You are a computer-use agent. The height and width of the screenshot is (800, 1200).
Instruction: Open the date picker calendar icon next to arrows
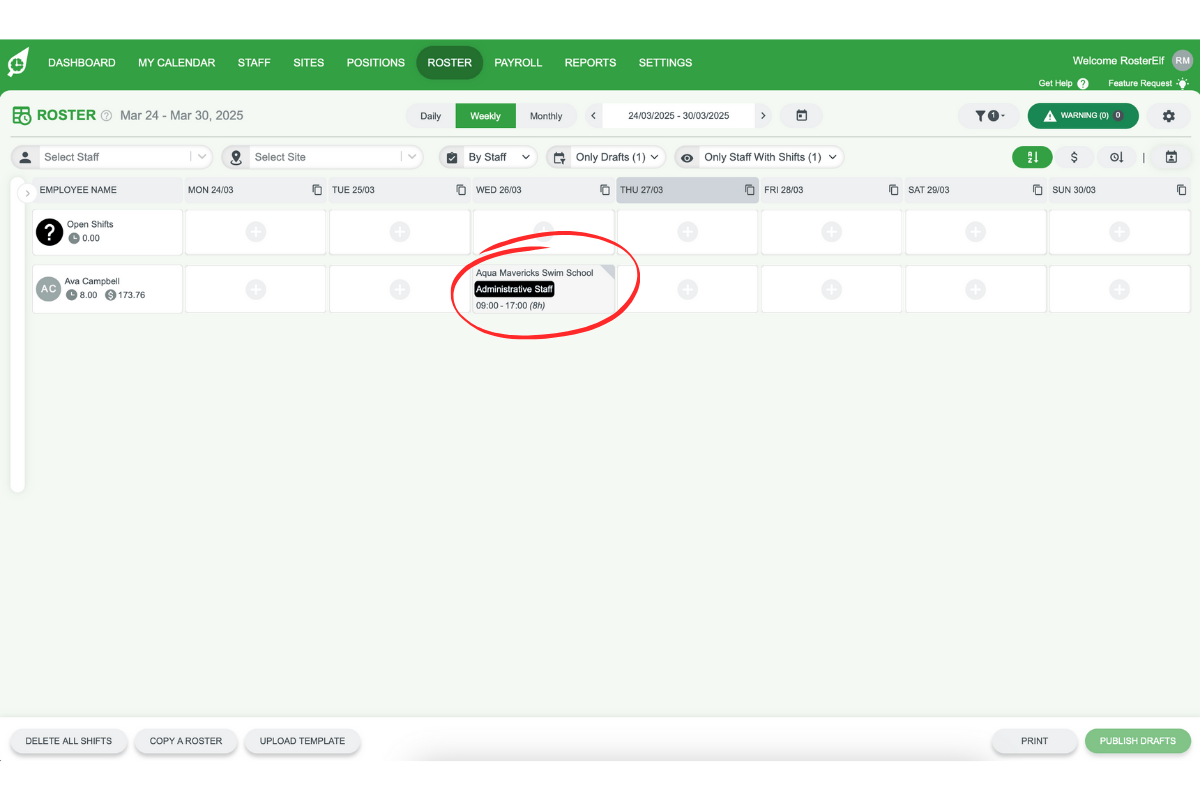click(801, 115)
